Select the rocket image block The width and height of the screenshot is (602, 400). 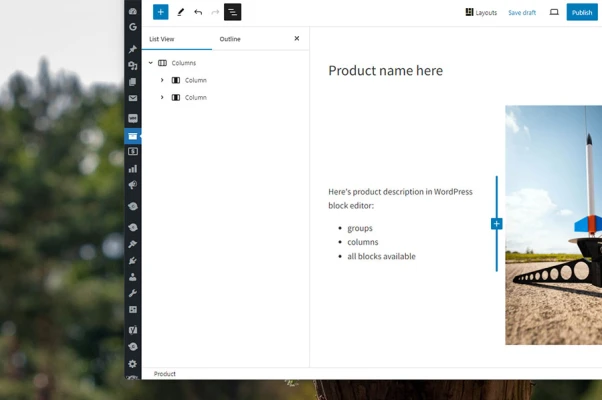click(x=554, y=225)
